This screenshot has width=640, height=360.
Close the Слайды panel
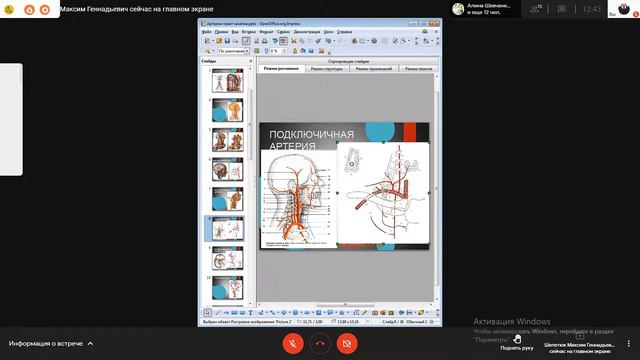pos(251,61)
